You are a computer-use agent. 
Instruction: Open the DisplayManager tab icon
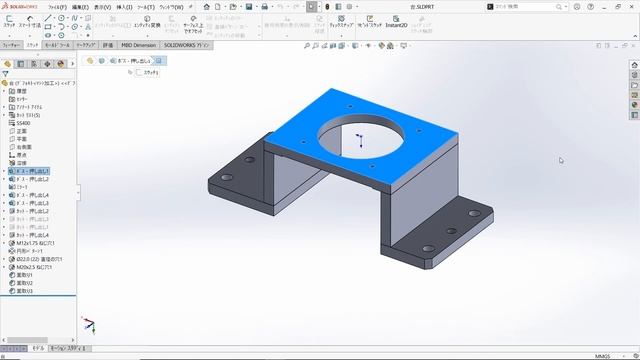[x=61, y=64]
